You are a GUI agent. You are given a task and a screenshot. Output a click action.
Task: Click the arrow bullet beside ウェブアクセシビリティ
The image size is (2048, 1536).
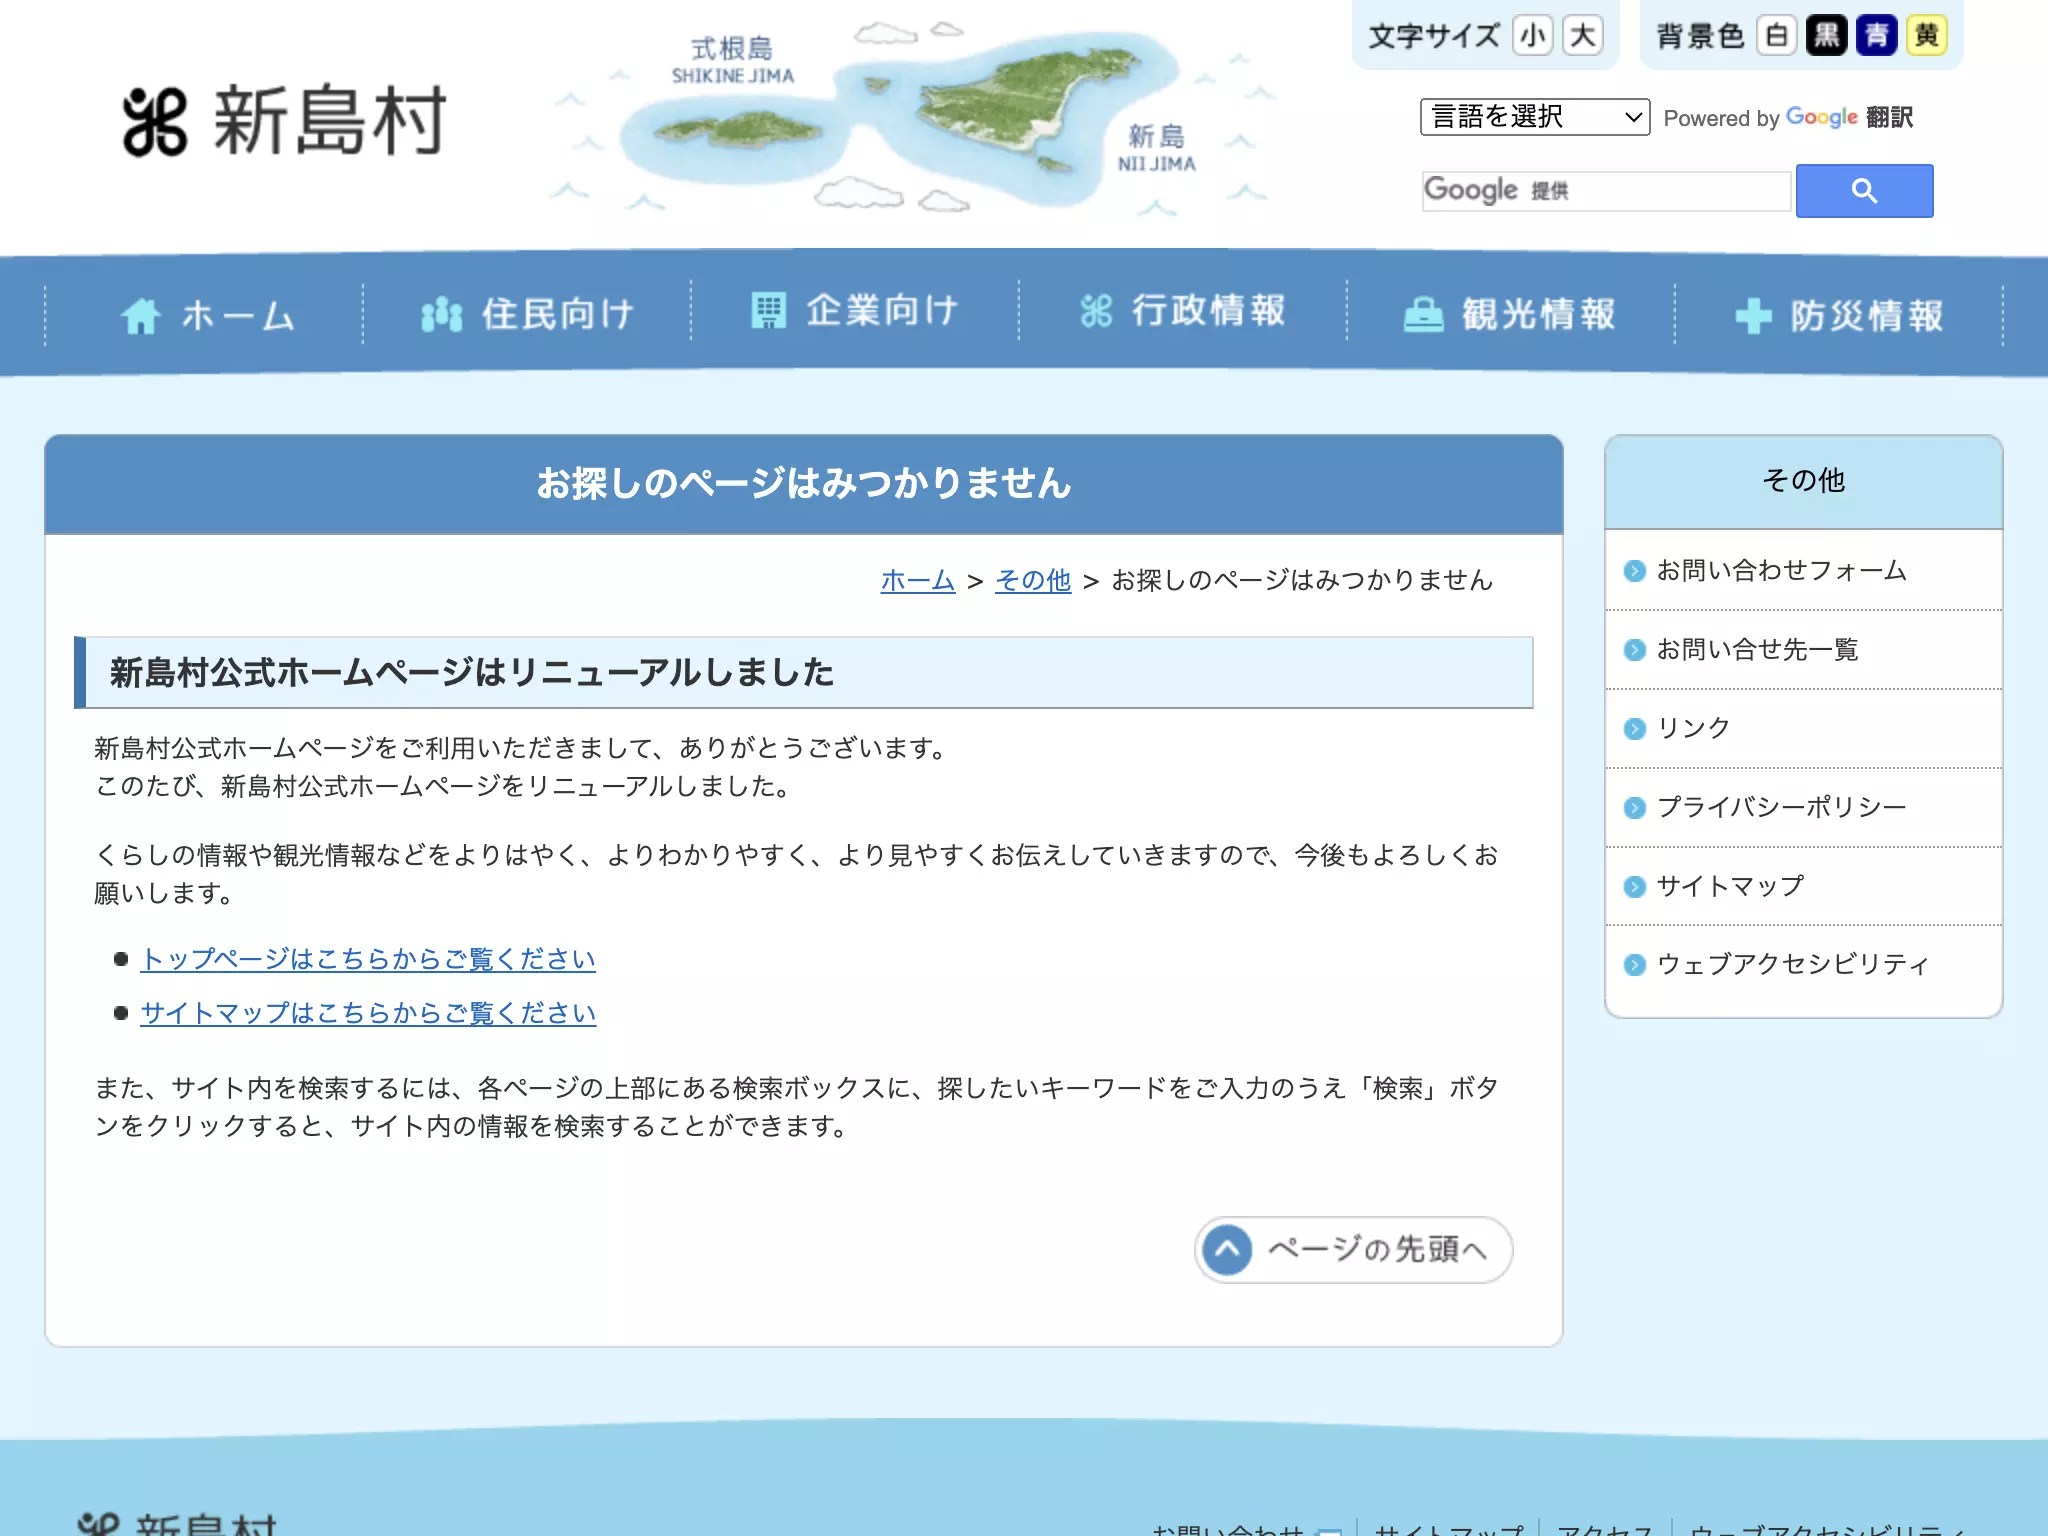pyautogui.click(x=1634, y=964)
